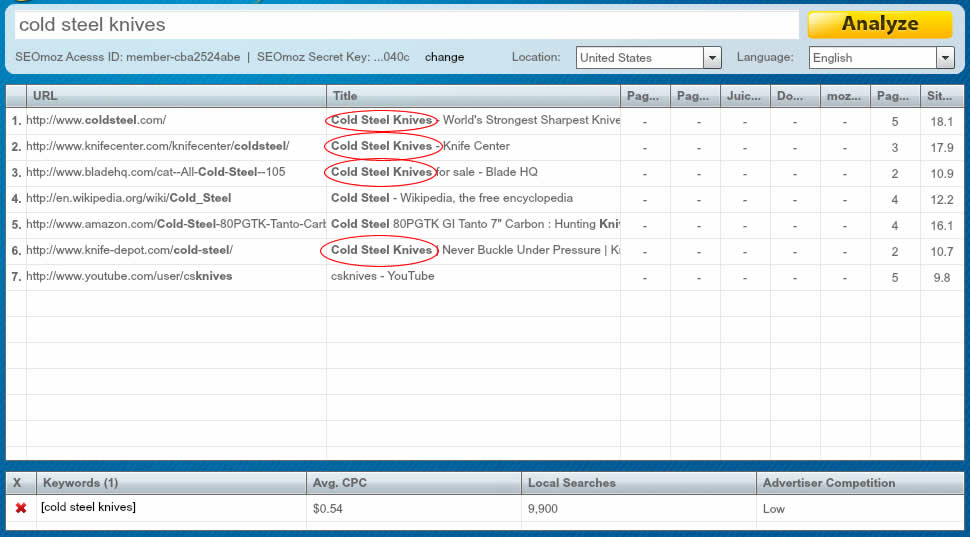Click the 18.1 site value
The height and width of the screenshot is (537, 970).
pyautogui.click(x=942, y=122)
